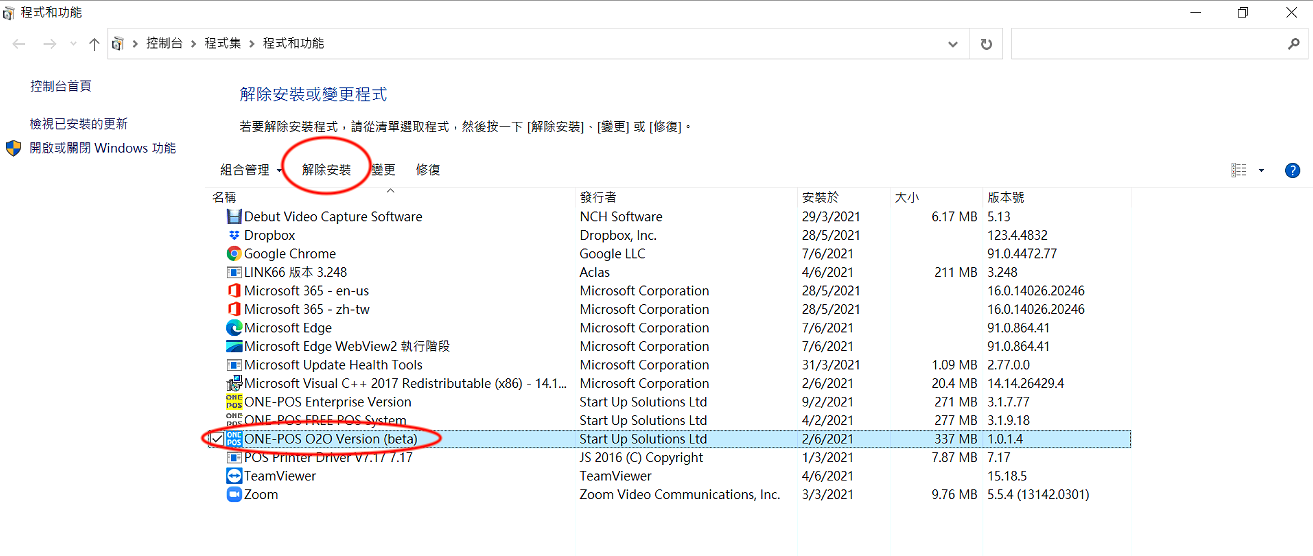
Task: Open recent locations dropdown arrow
Action: click(71, 44)
